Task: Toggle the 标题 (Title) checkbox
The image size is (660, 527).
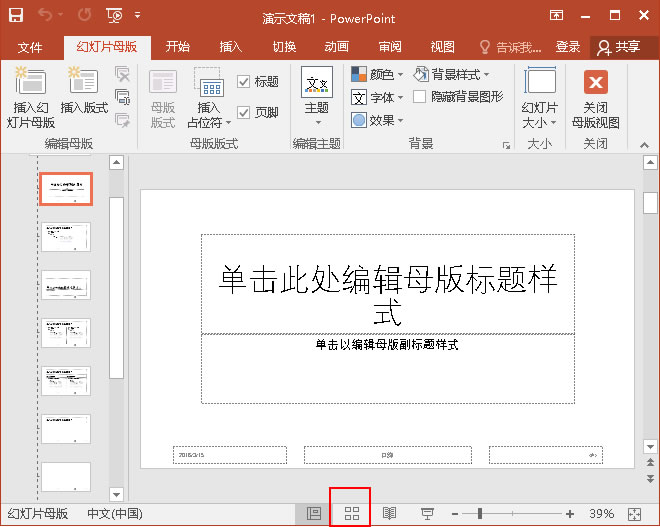Action: click(x=244, y=82)
